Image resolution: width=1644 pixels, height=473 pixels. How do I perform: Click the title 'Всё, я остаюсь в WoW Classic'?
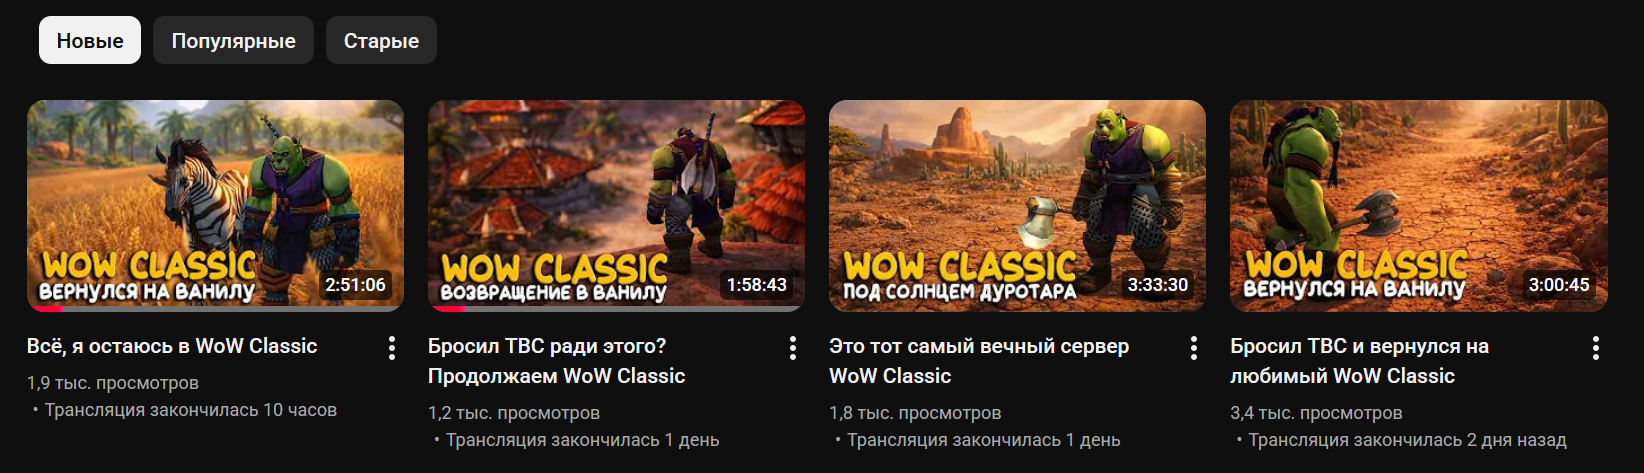coord(172,346)
